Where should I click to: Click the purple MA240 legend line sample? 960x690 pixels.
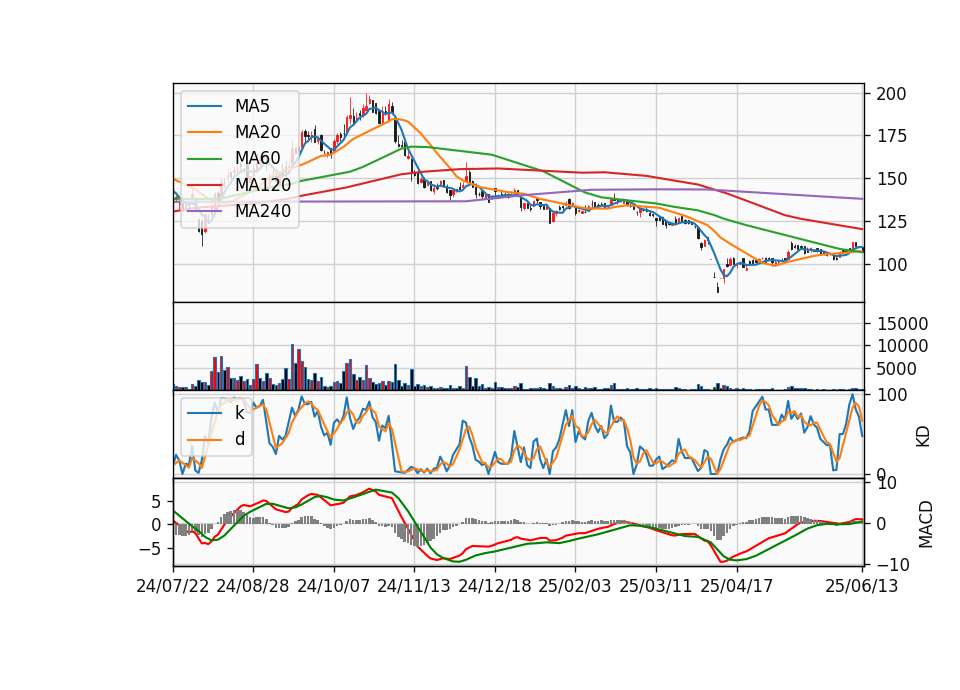(x=204, y=211)
